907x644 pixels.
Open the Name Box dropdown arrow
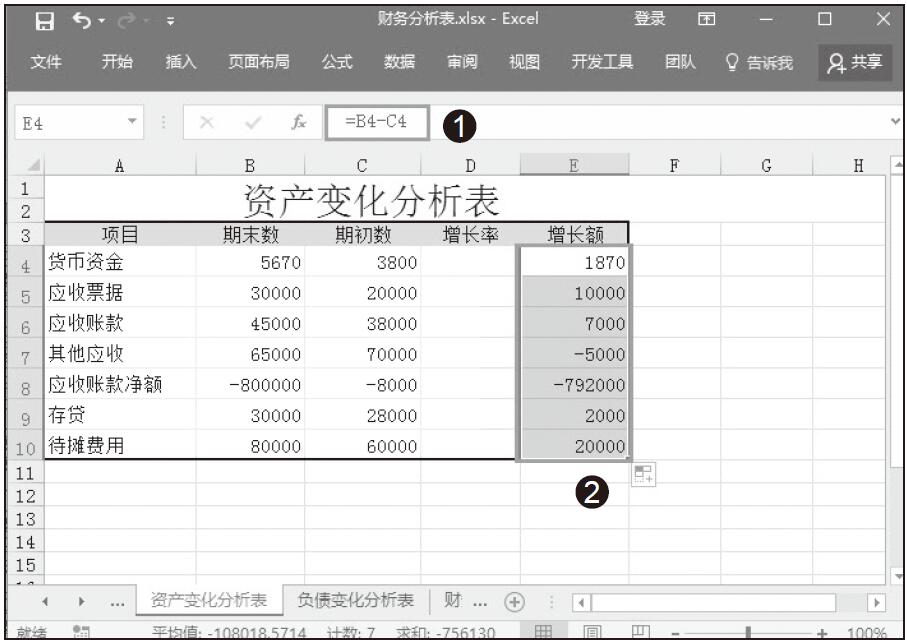pos(132,122)
